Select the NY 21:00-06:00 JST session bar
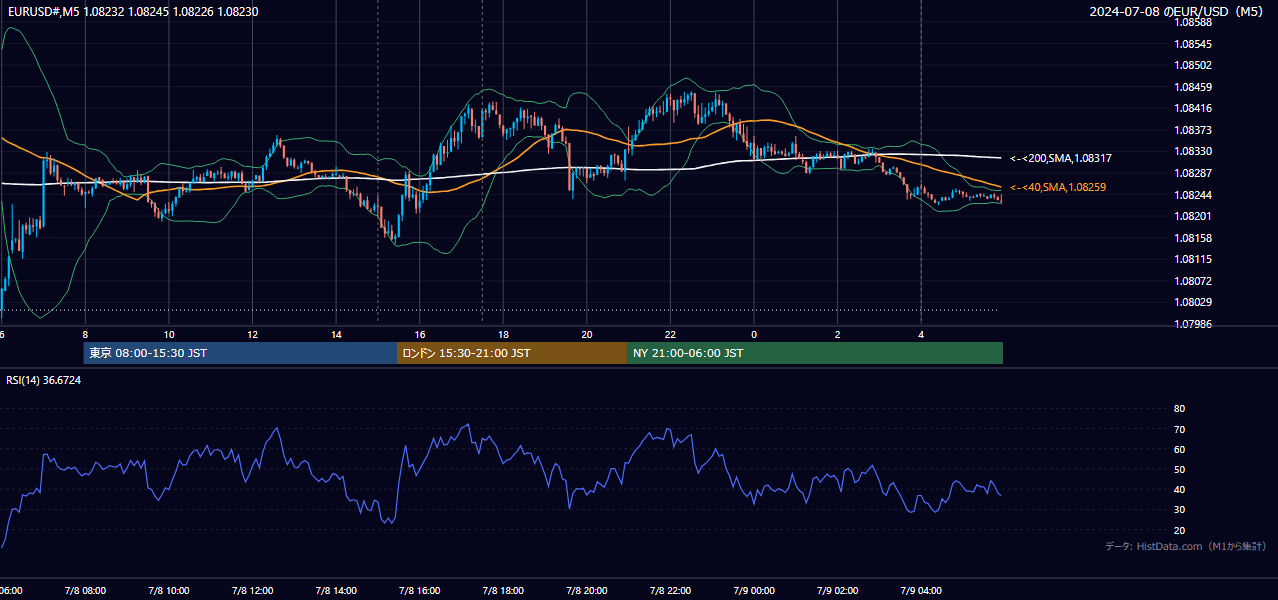The width and height of the screenshot is (1278, 600). 815,353
